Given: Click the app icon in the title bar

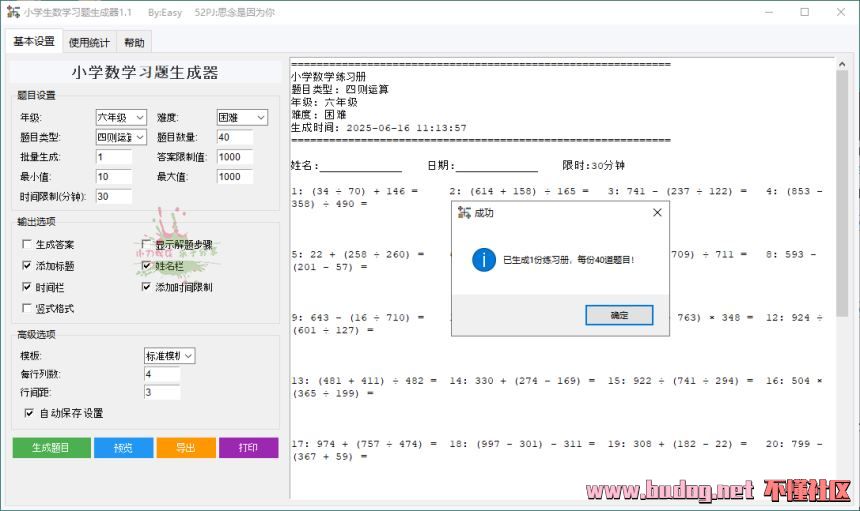Looking at the screenshot, I should tap(12, 12).
